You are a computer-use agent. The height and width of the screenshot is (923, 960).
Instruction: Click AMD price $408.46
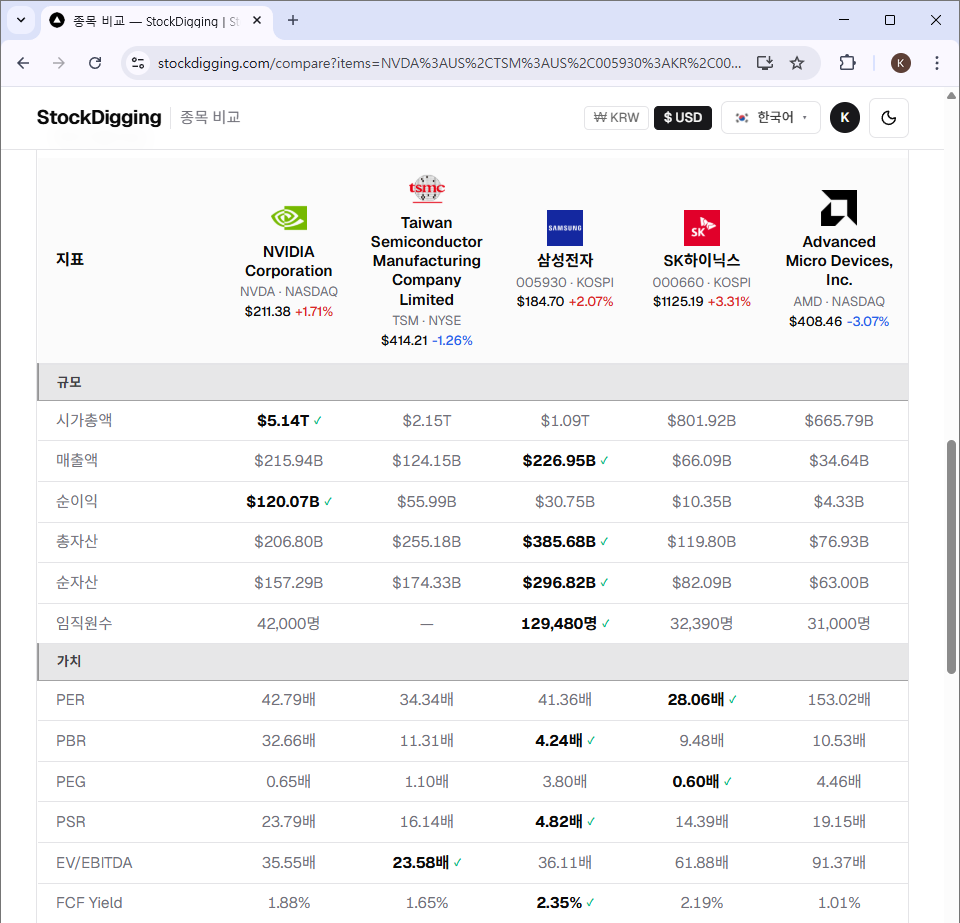[815, 321]
